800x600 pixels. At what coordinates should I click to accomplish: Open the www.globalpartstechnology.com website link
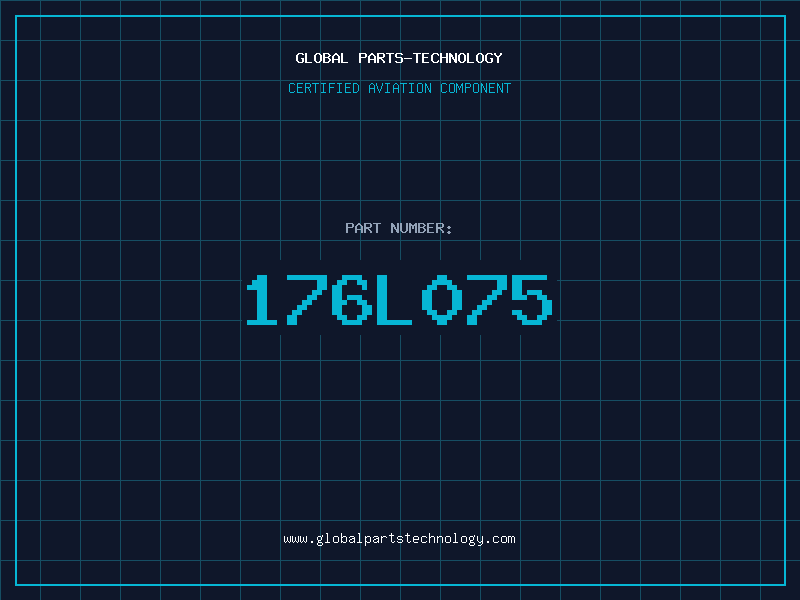399,539
